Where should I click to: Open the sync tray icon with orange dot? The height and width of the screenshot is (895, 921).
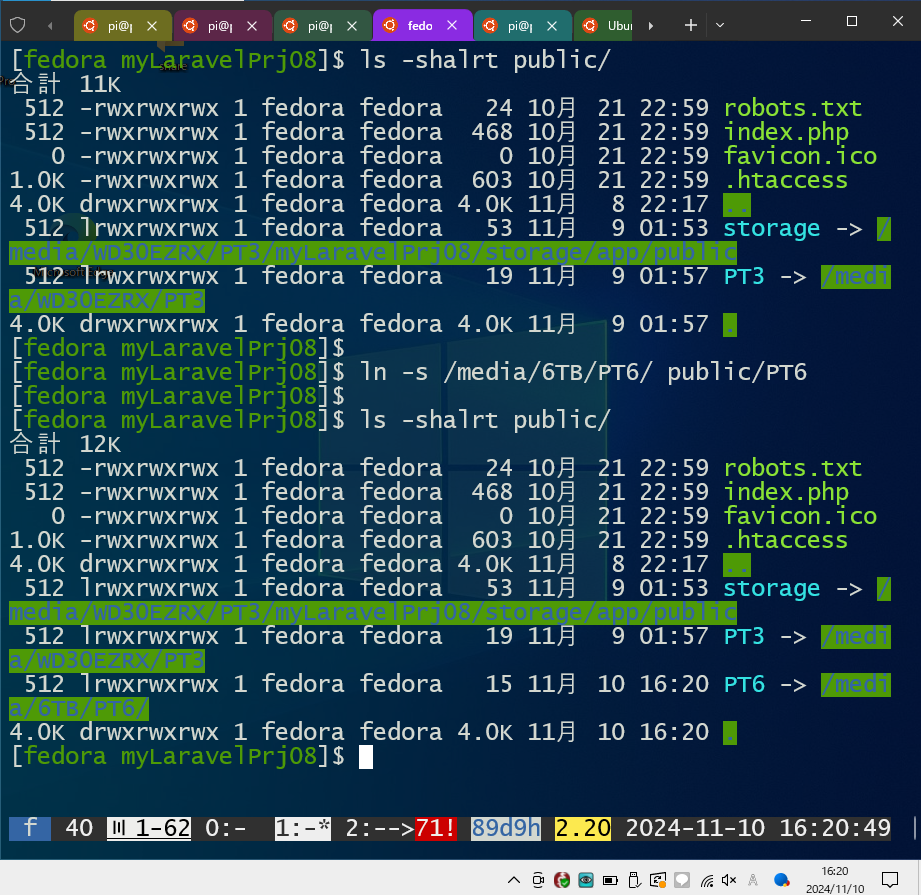(x=658, y=880)
